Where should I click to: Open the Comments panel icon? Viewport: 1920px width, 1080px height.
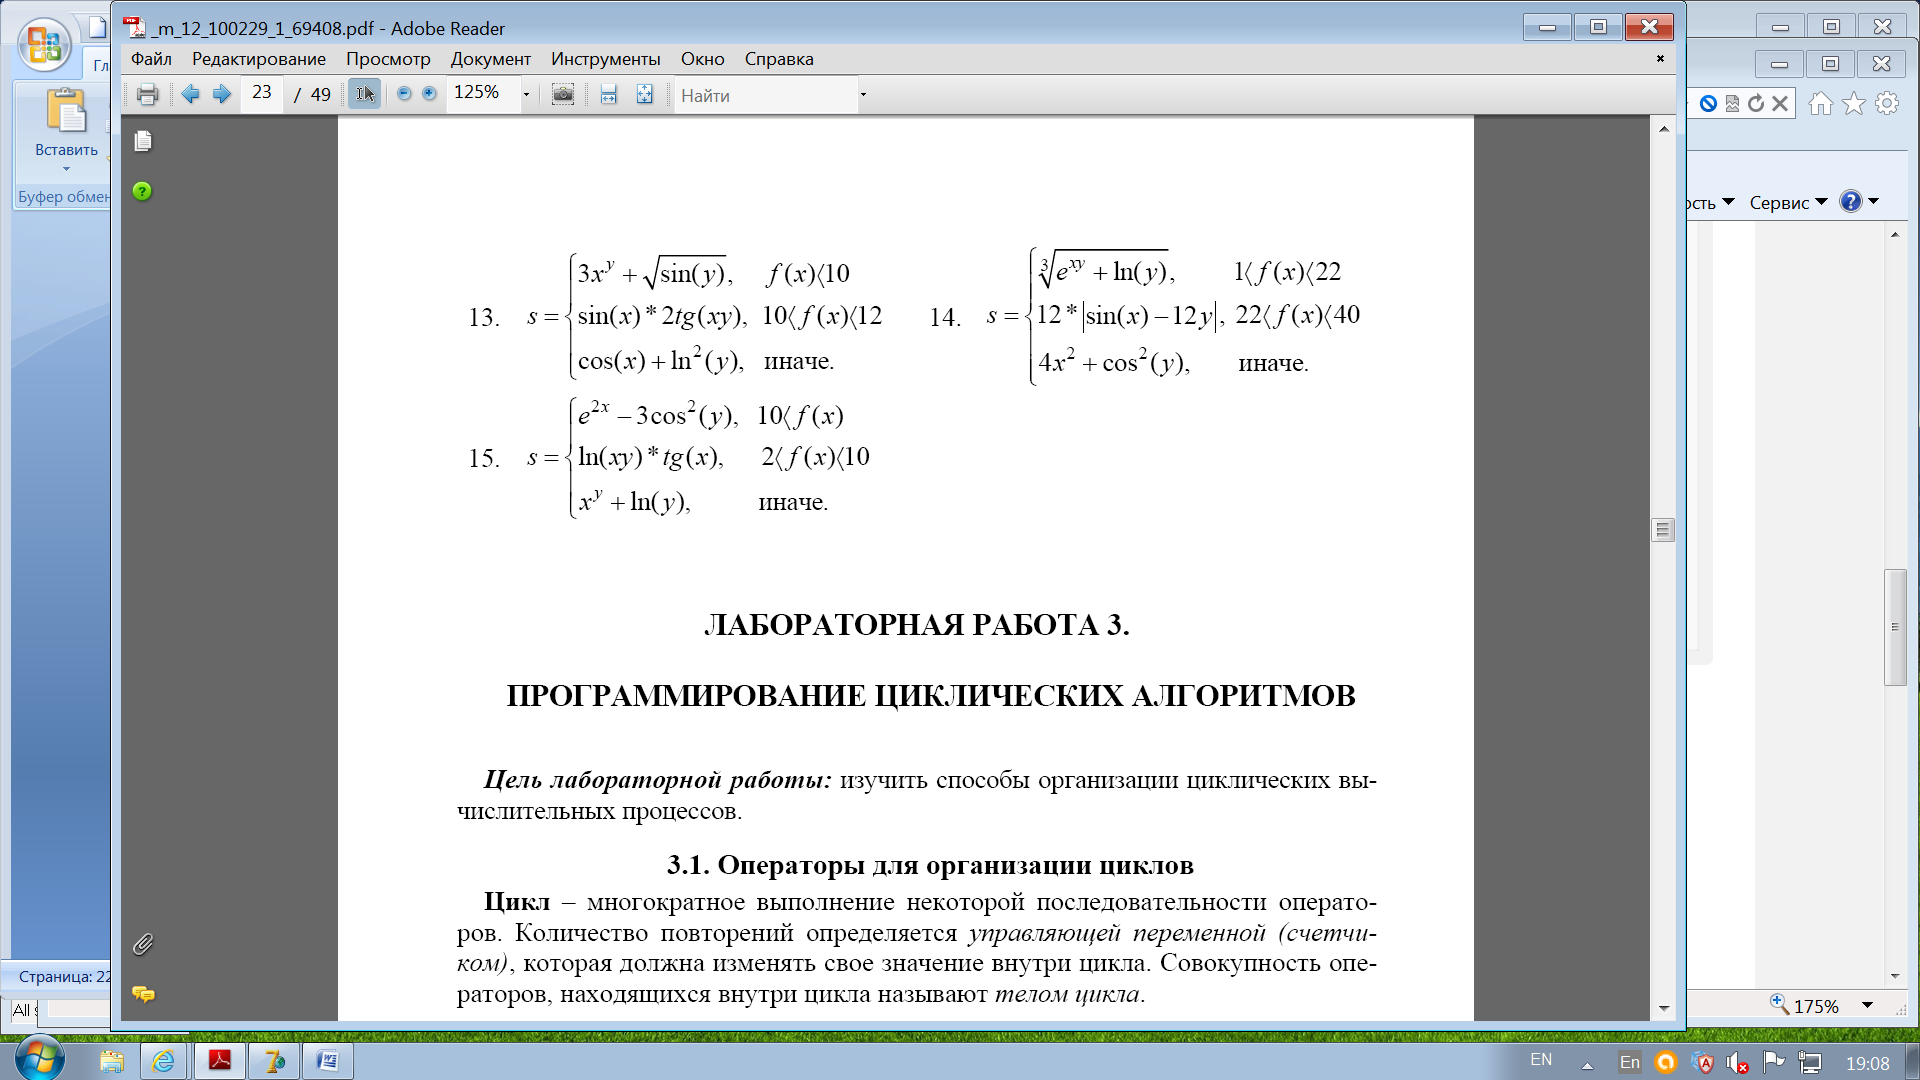click(143, 994)
